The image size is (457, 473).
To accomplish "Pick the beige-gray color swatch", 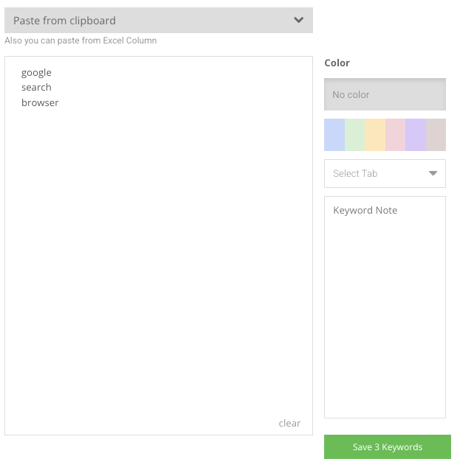I will pos(436,135).
